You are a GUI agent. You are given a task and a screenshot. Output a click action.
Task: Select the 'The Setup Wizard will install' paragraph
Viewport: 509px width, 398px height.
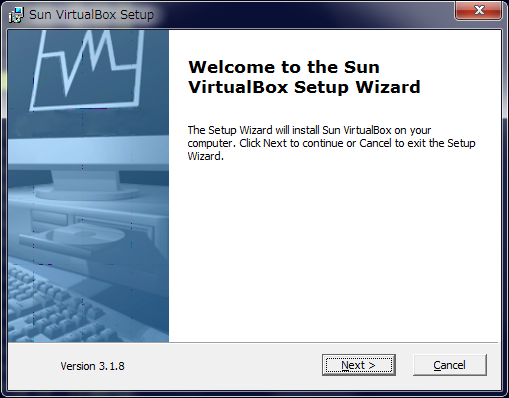(331, 143)
